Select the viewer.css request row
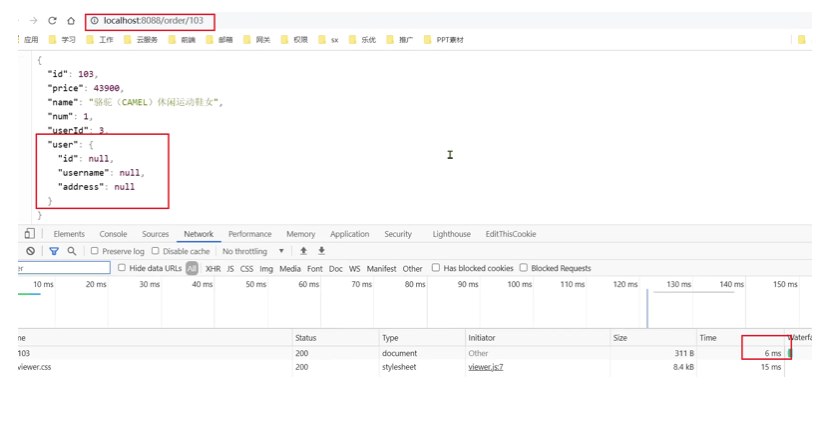Viewport: 825px width, 424px height. tap(415, 367)
